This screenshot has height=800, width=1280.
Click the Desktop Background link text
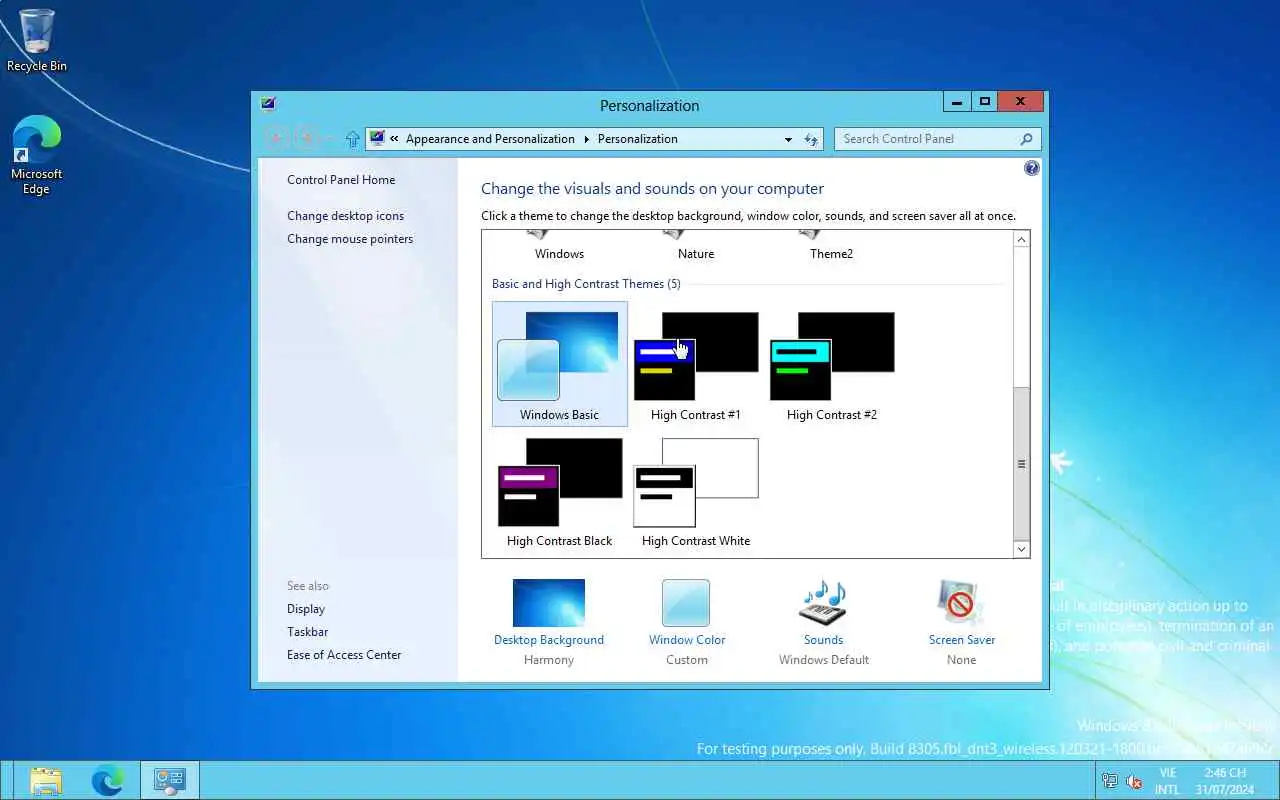(x=549, y=640)
